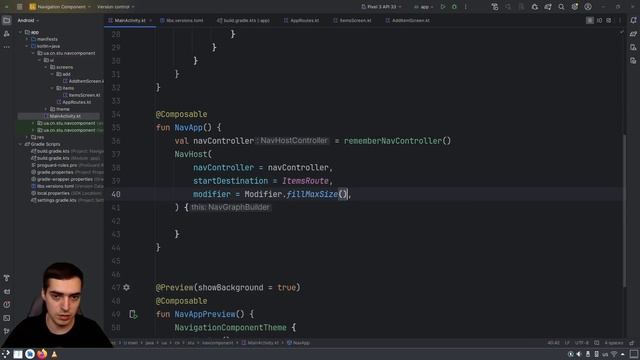Screen dimensions: 640x360
Task: Open the user account profile icon
Action: pos(588,7)
